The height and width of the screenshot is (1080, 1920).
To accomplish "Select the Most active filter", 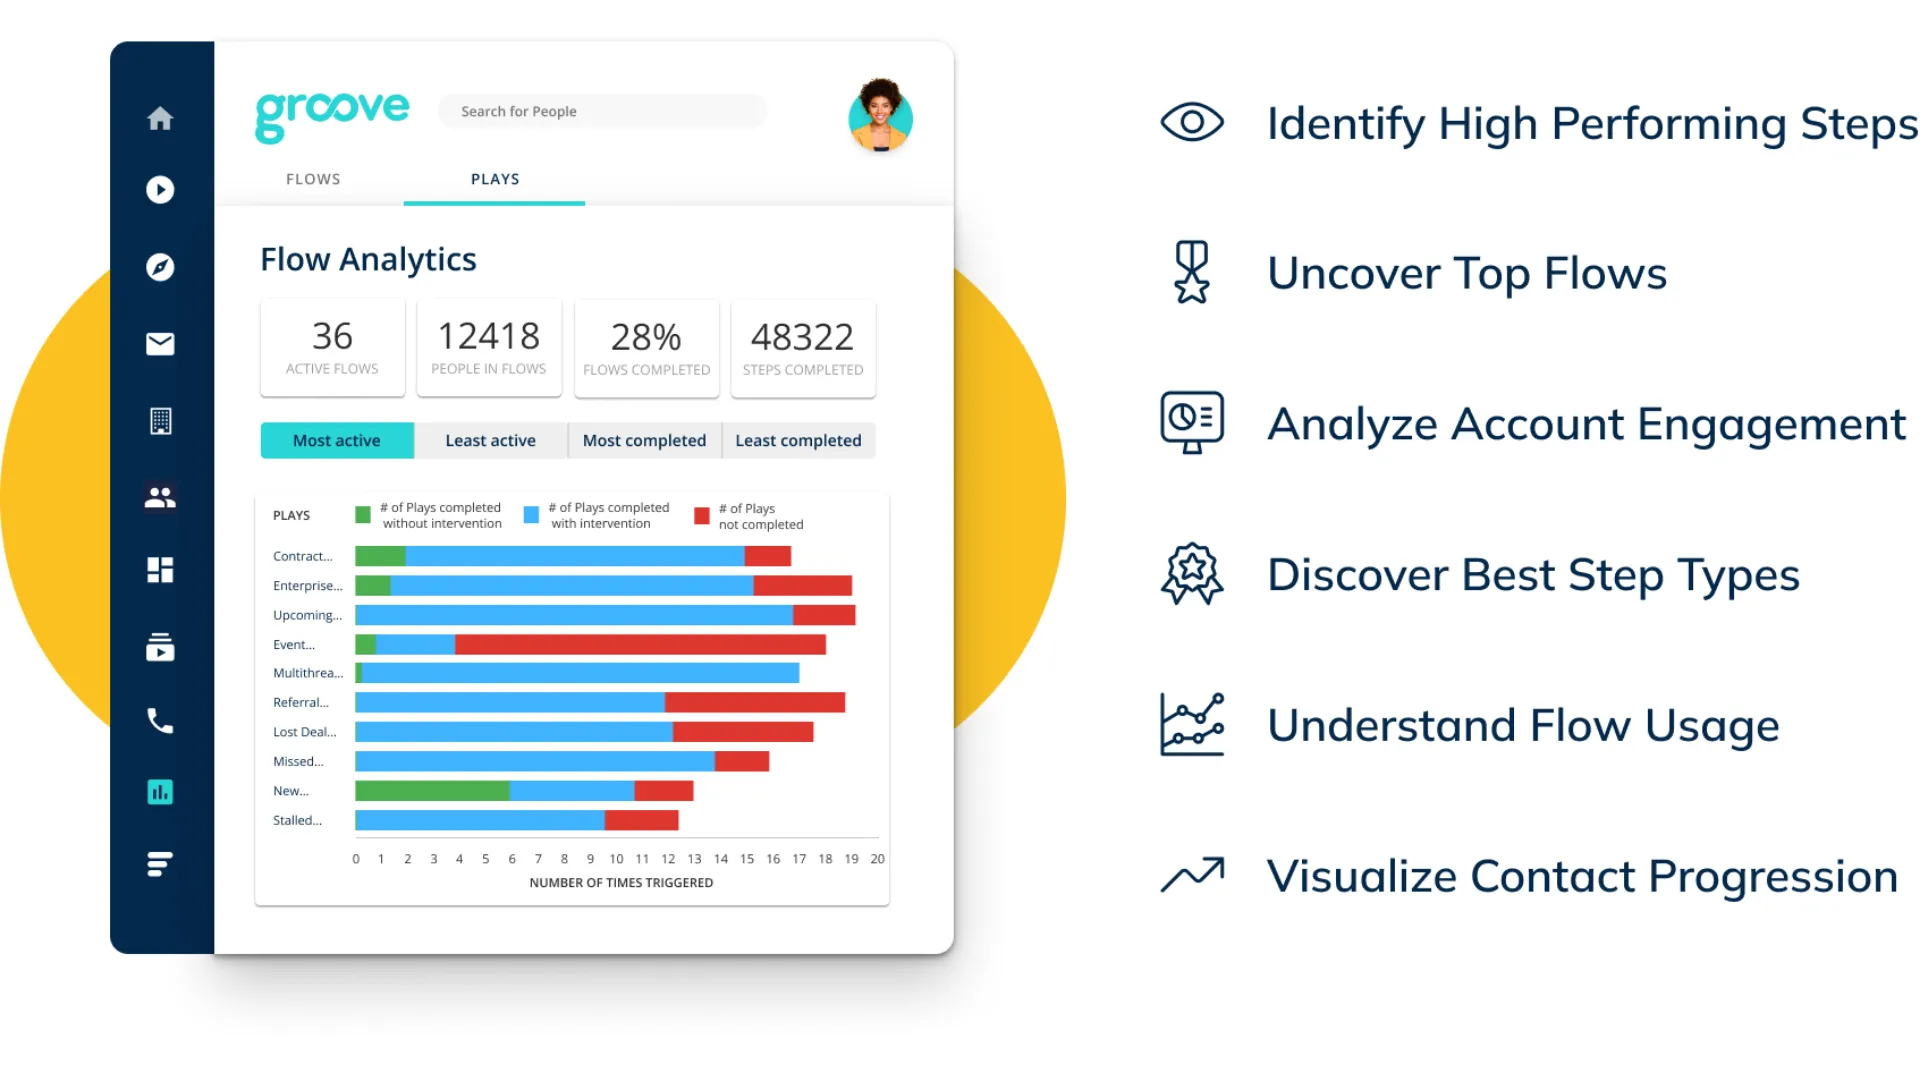I will click(337, 441).
